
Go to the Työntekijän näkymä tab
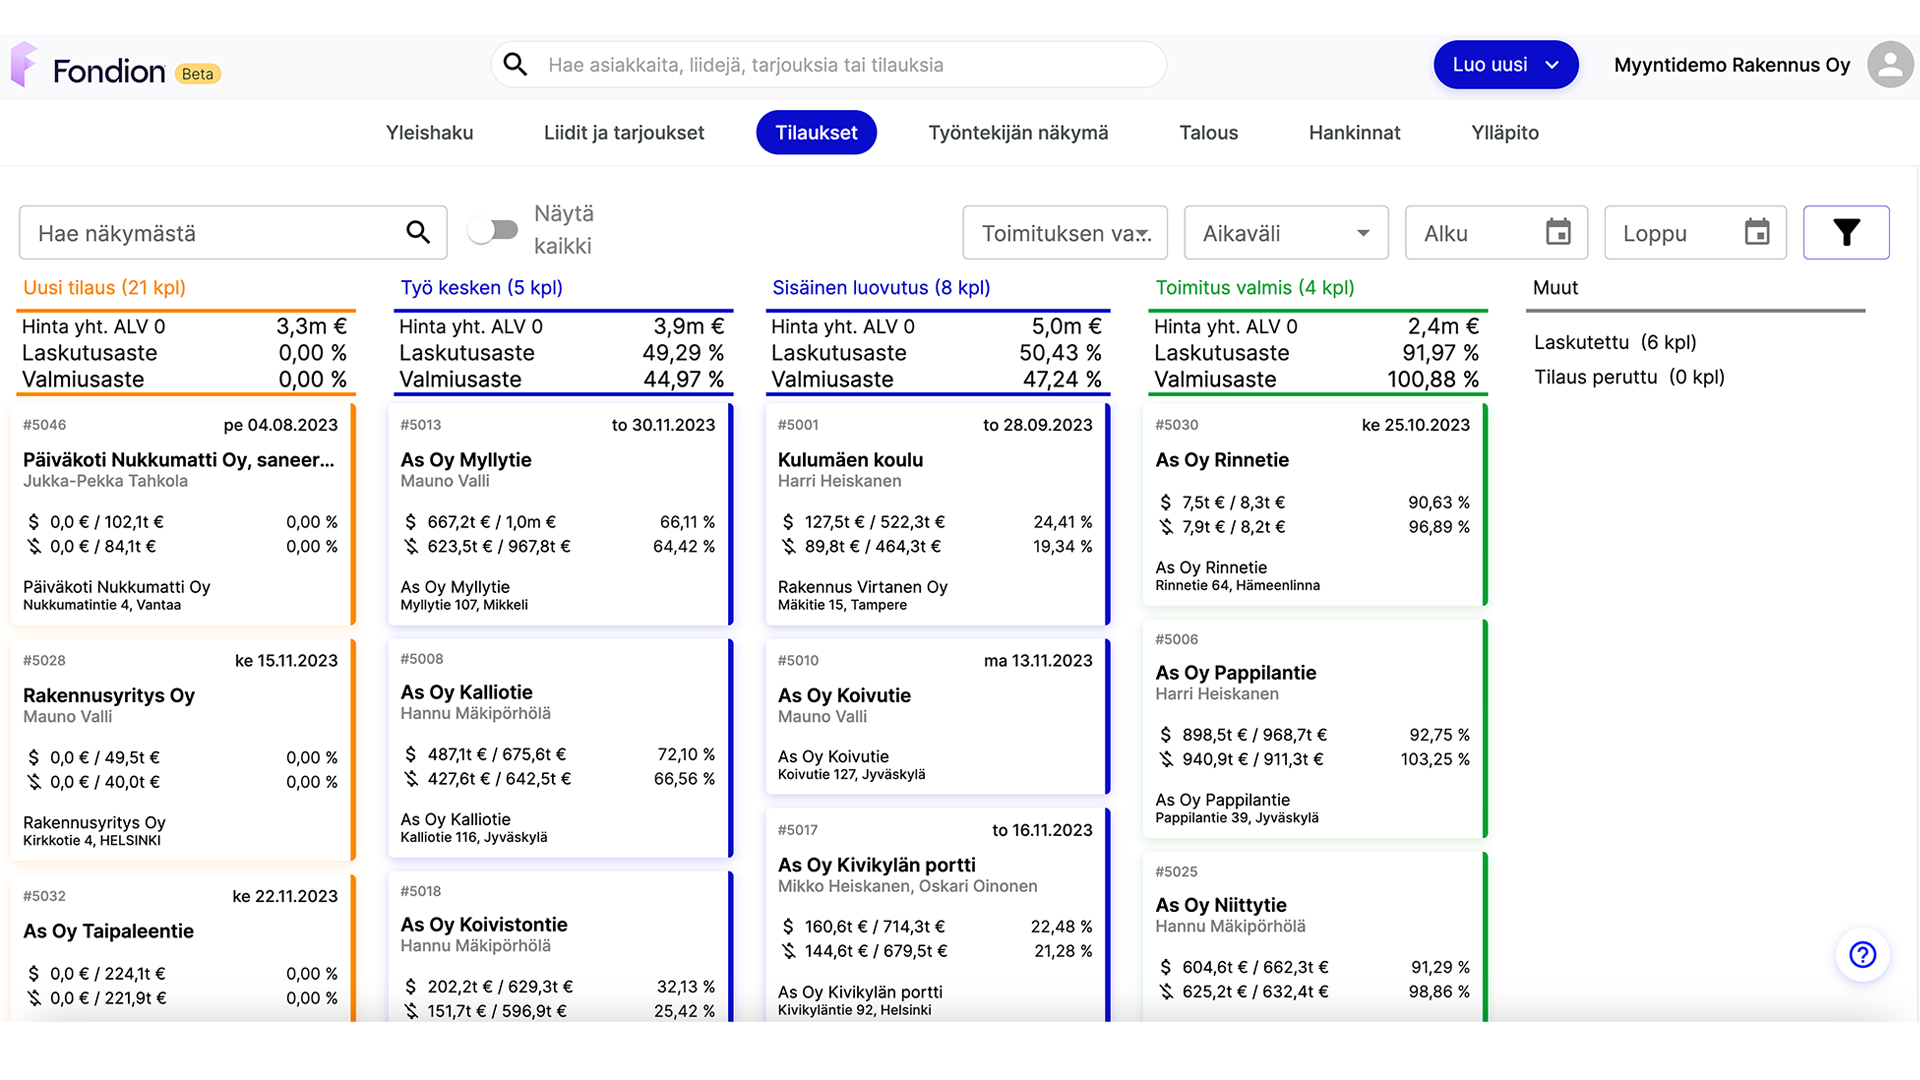coord(1018,132)
